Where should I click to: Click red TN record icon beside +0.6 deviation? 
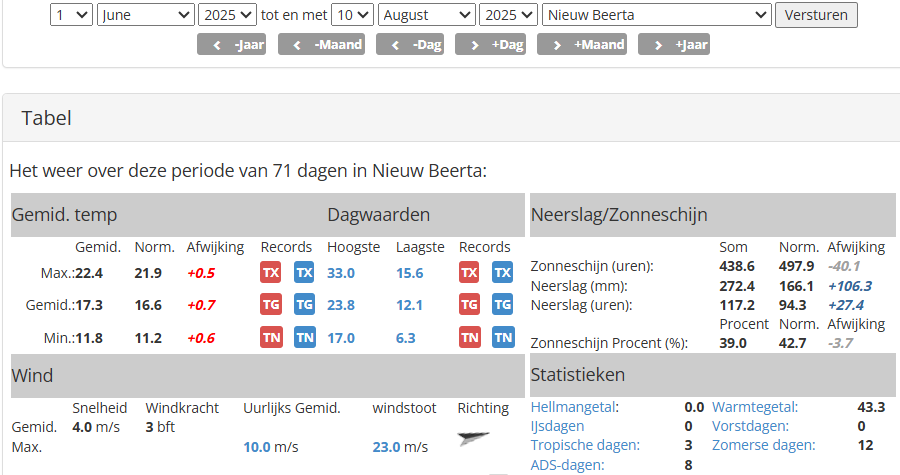(270, 338)
